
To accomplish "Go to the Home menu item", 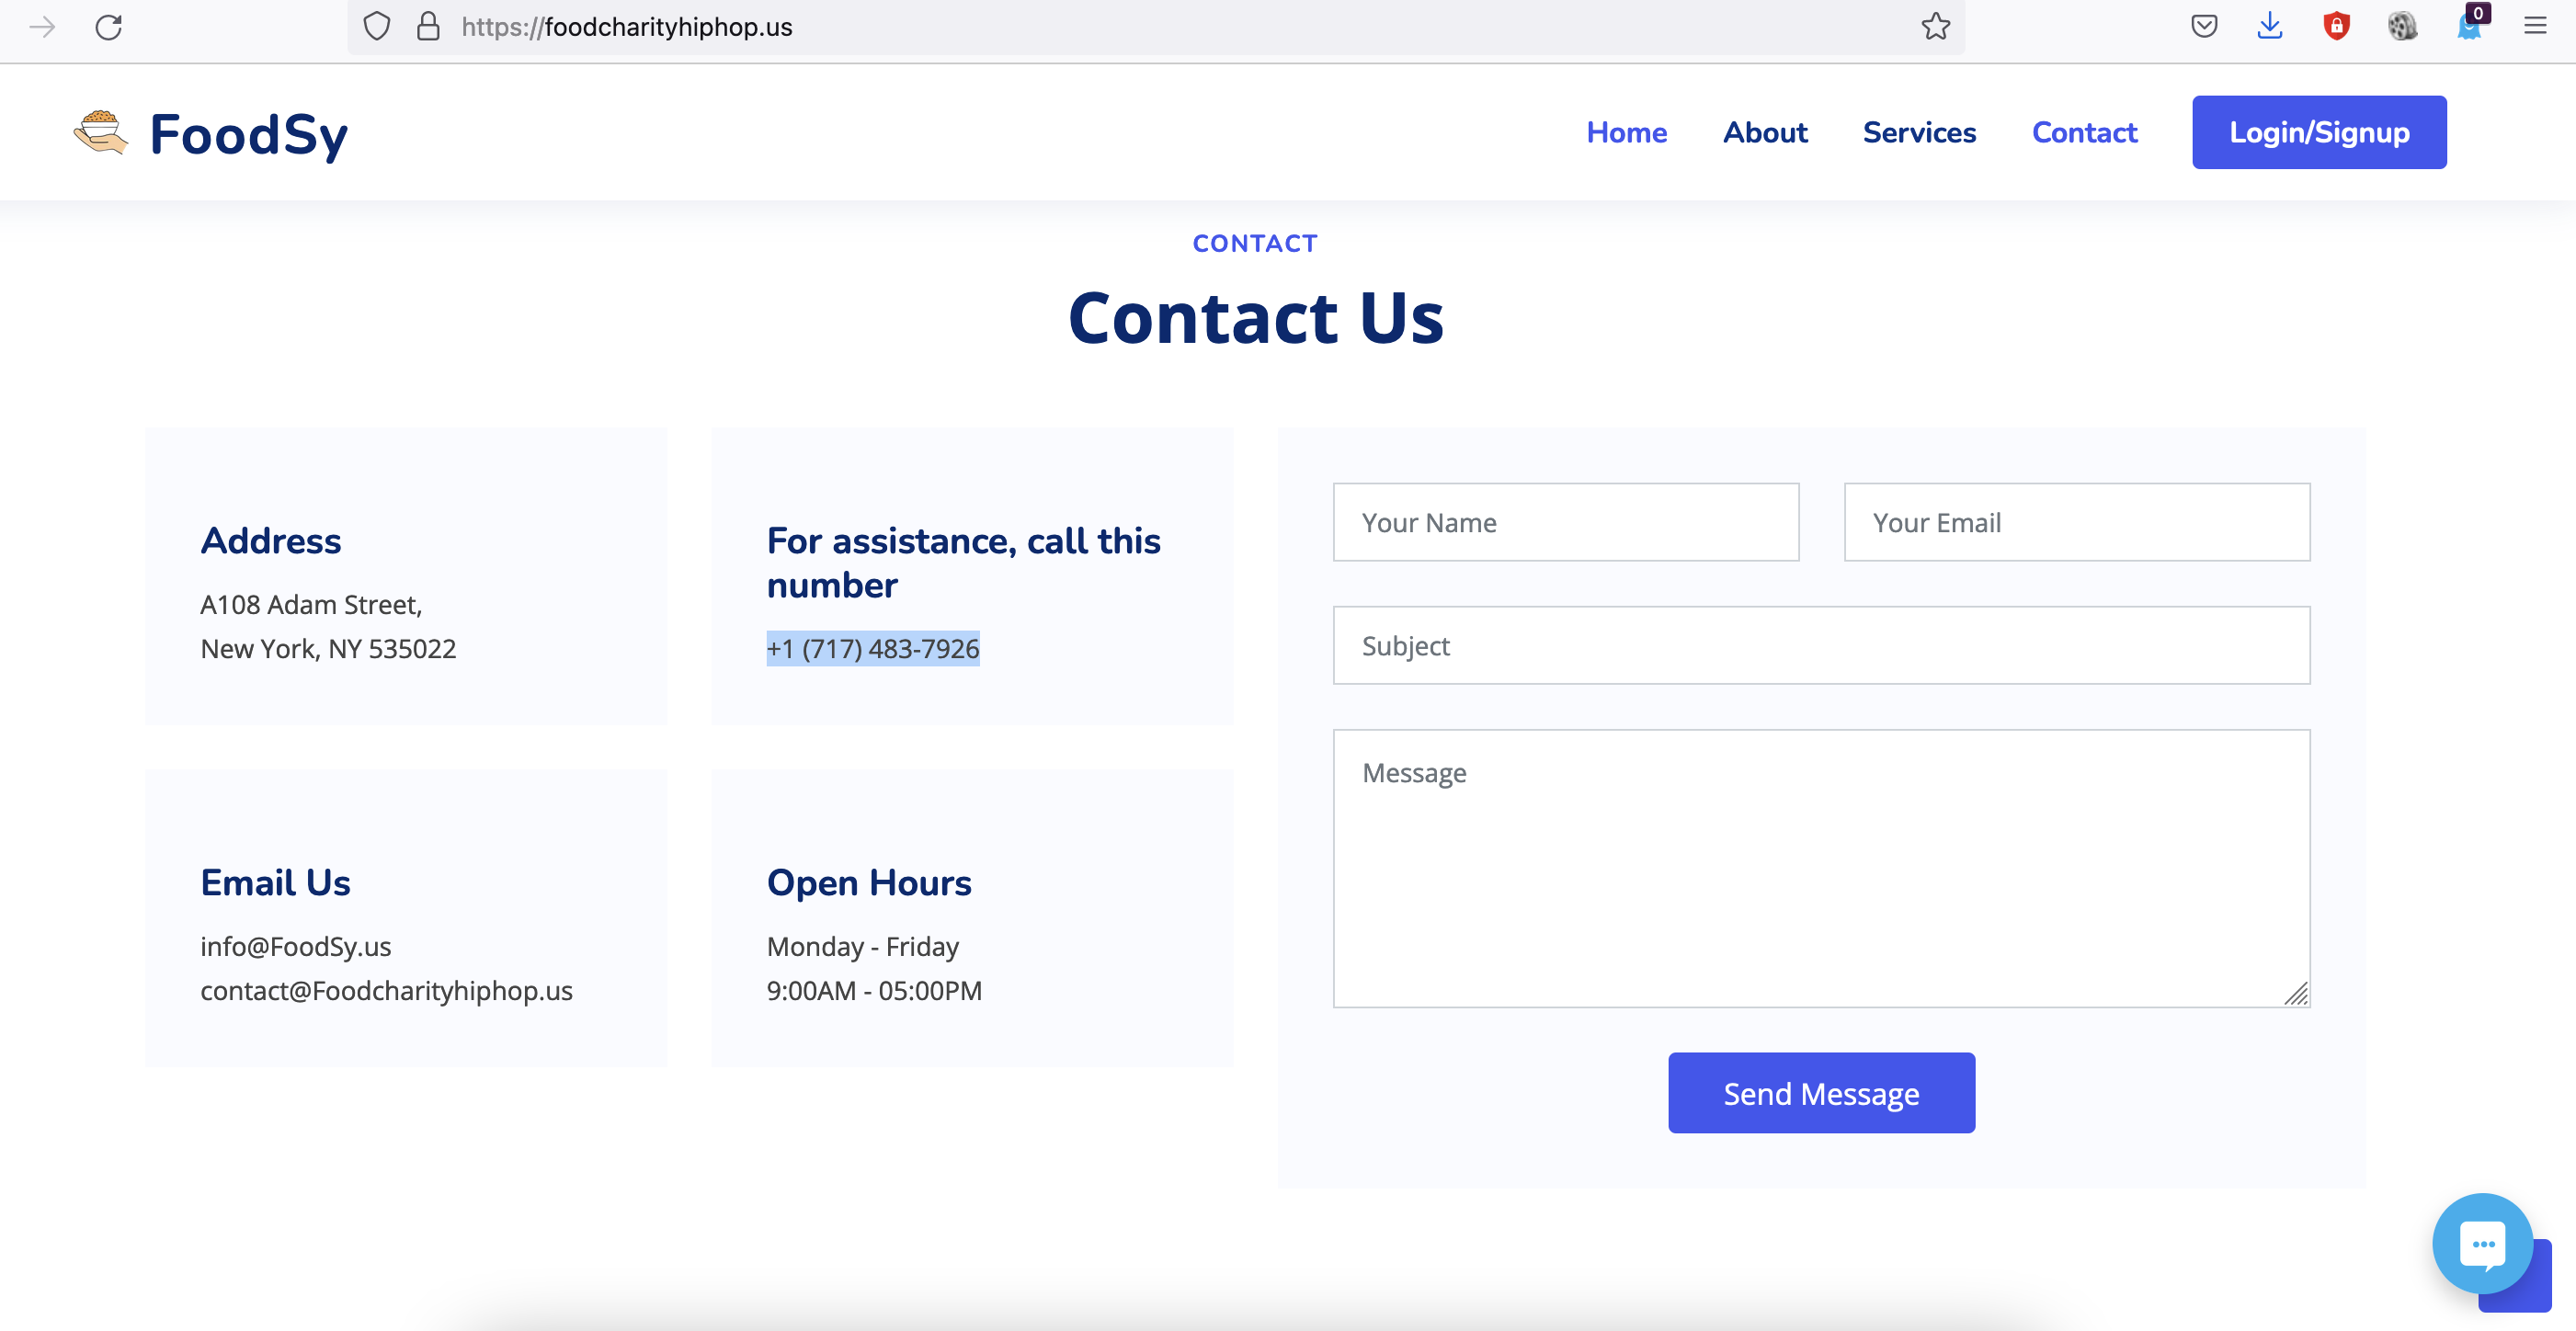I will 1626,132.
